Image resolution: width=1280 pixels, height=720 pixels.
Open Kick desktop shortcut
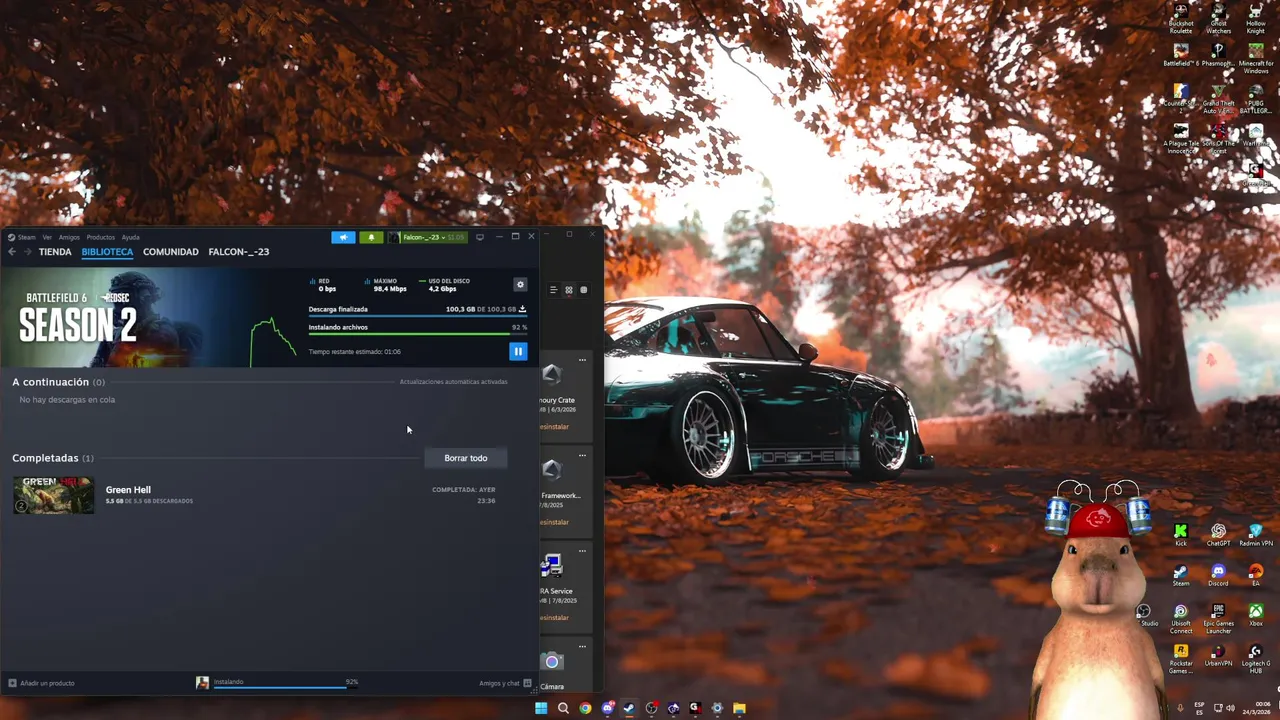(x=1181, y=535)
